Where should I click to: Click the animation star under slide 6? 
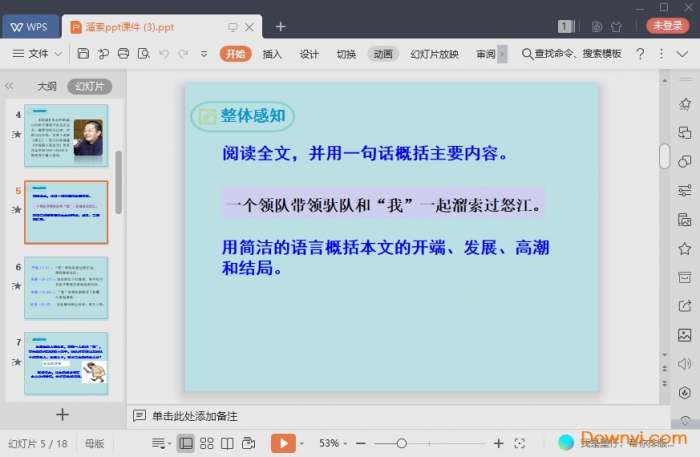[x=17, y=286]
